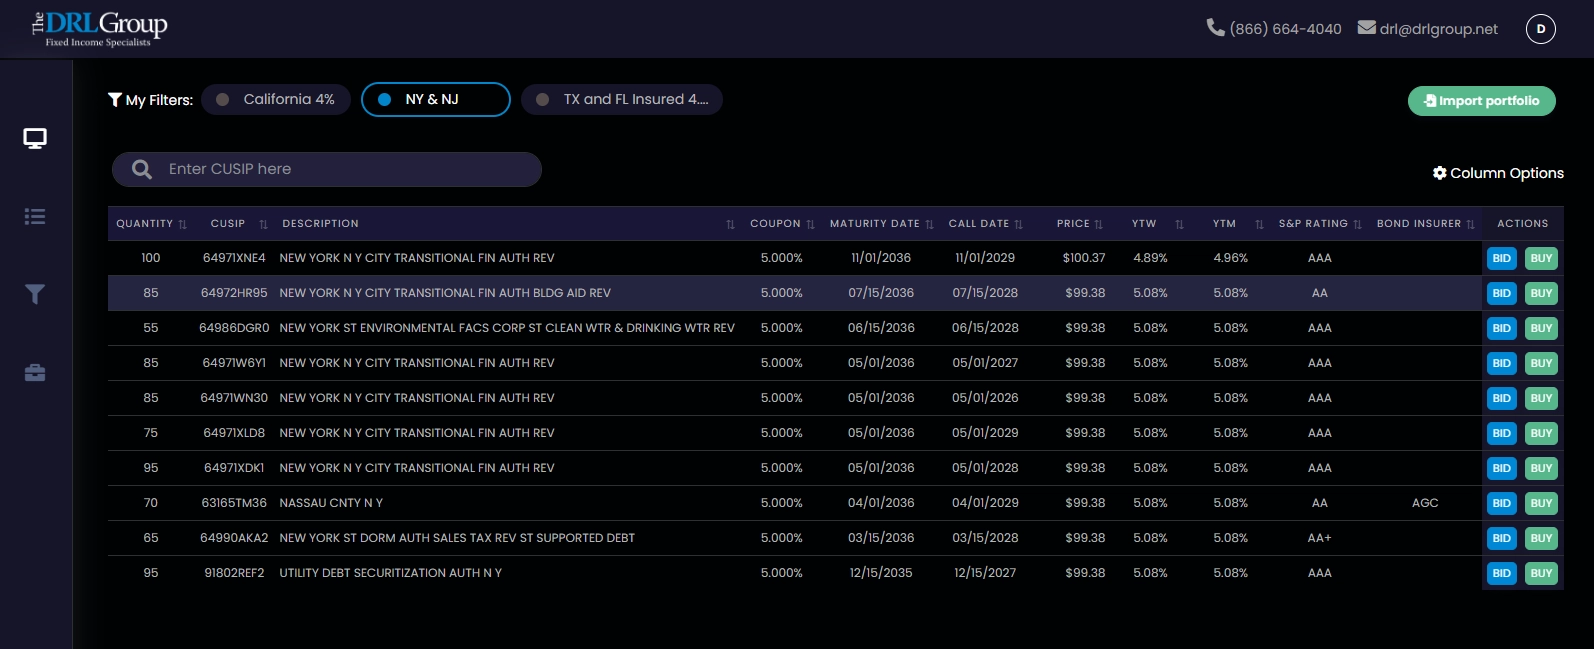Open the list view sidebar icon

tap(35, 217)
